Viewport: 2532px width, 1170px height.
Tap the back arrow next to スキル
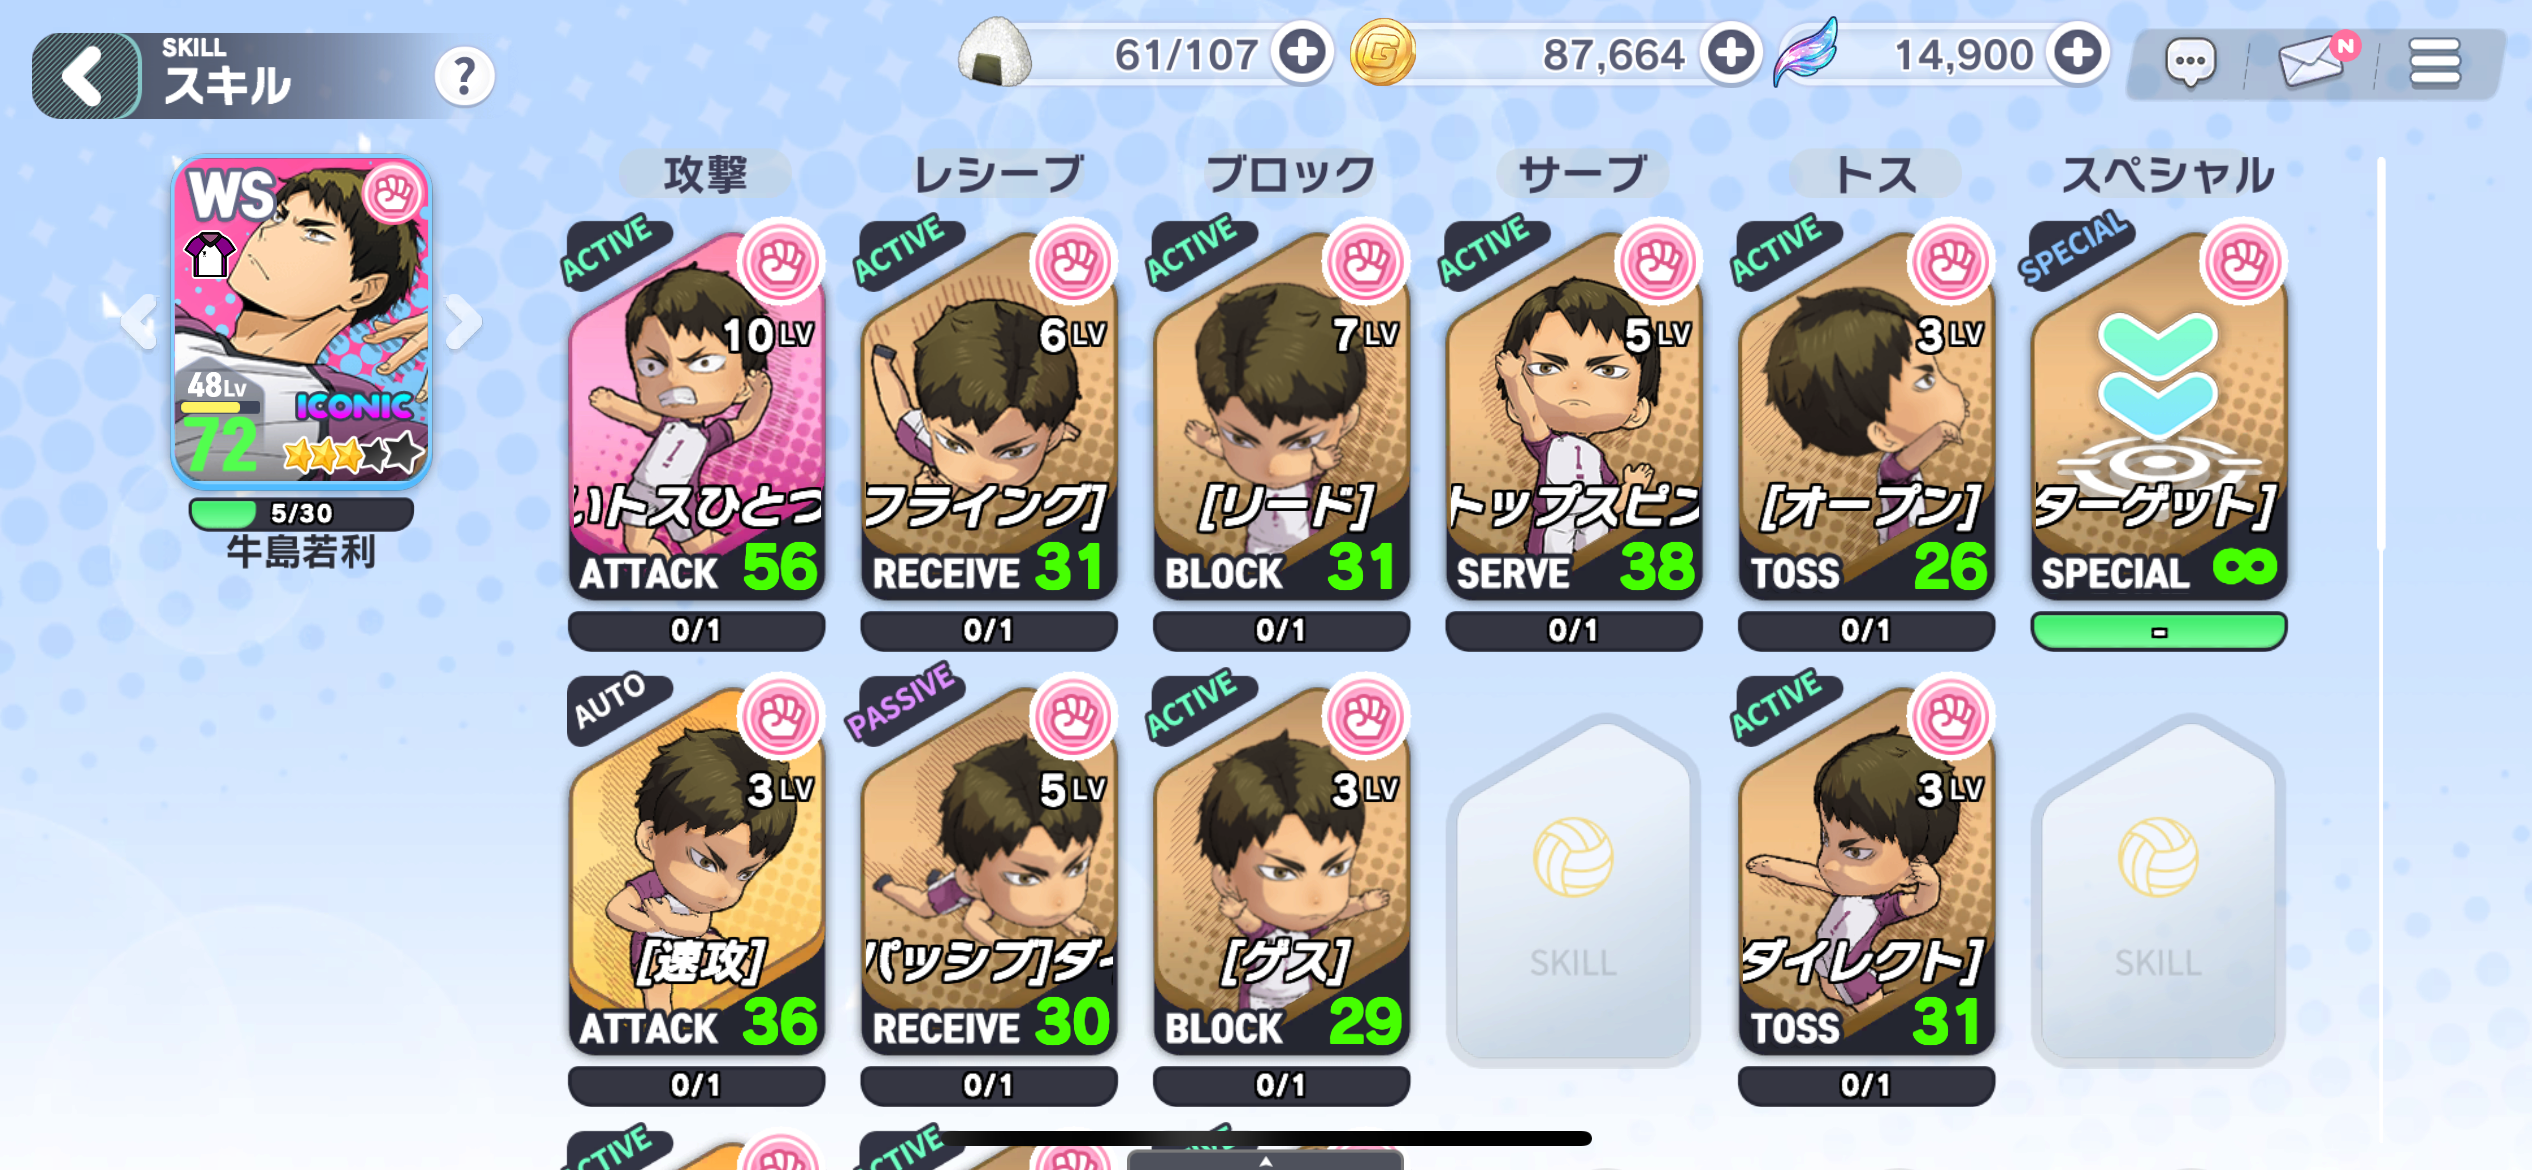click(86, 76)
